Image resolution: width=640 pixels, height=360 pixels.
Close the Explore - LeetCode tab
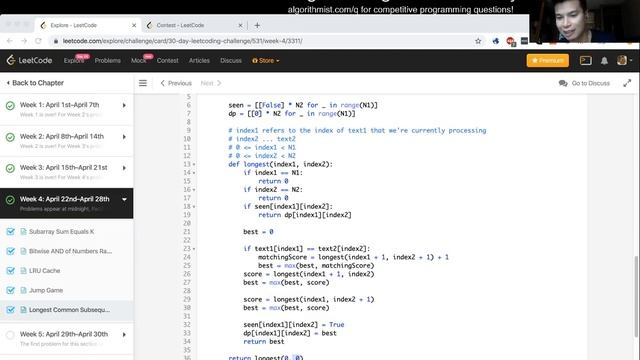point(134,25)
